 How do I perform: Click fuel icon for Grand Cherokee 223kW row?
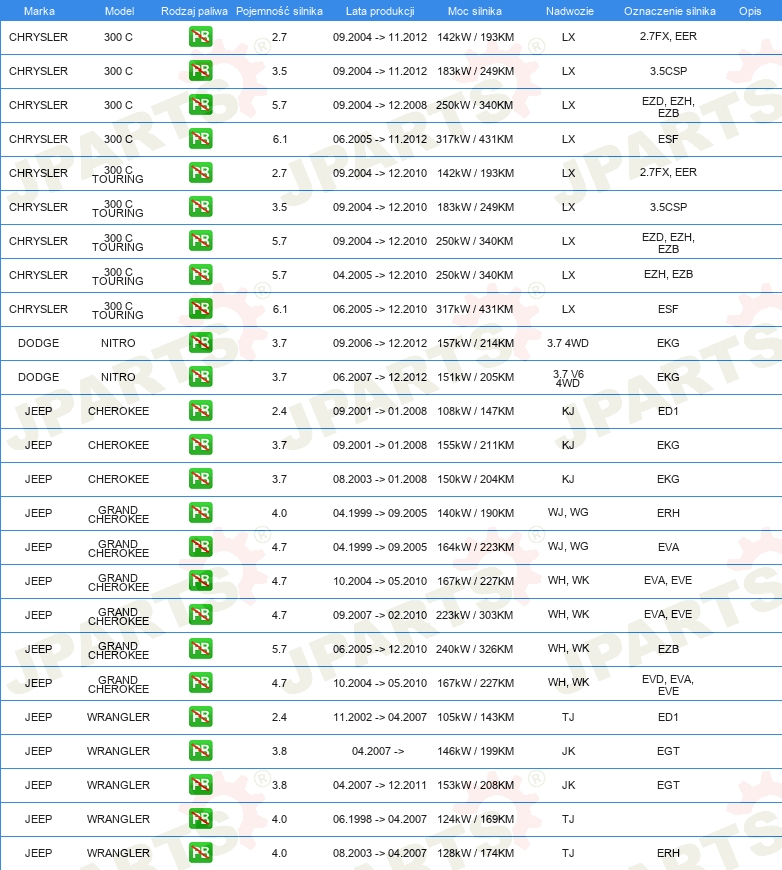tap(200, 615)
